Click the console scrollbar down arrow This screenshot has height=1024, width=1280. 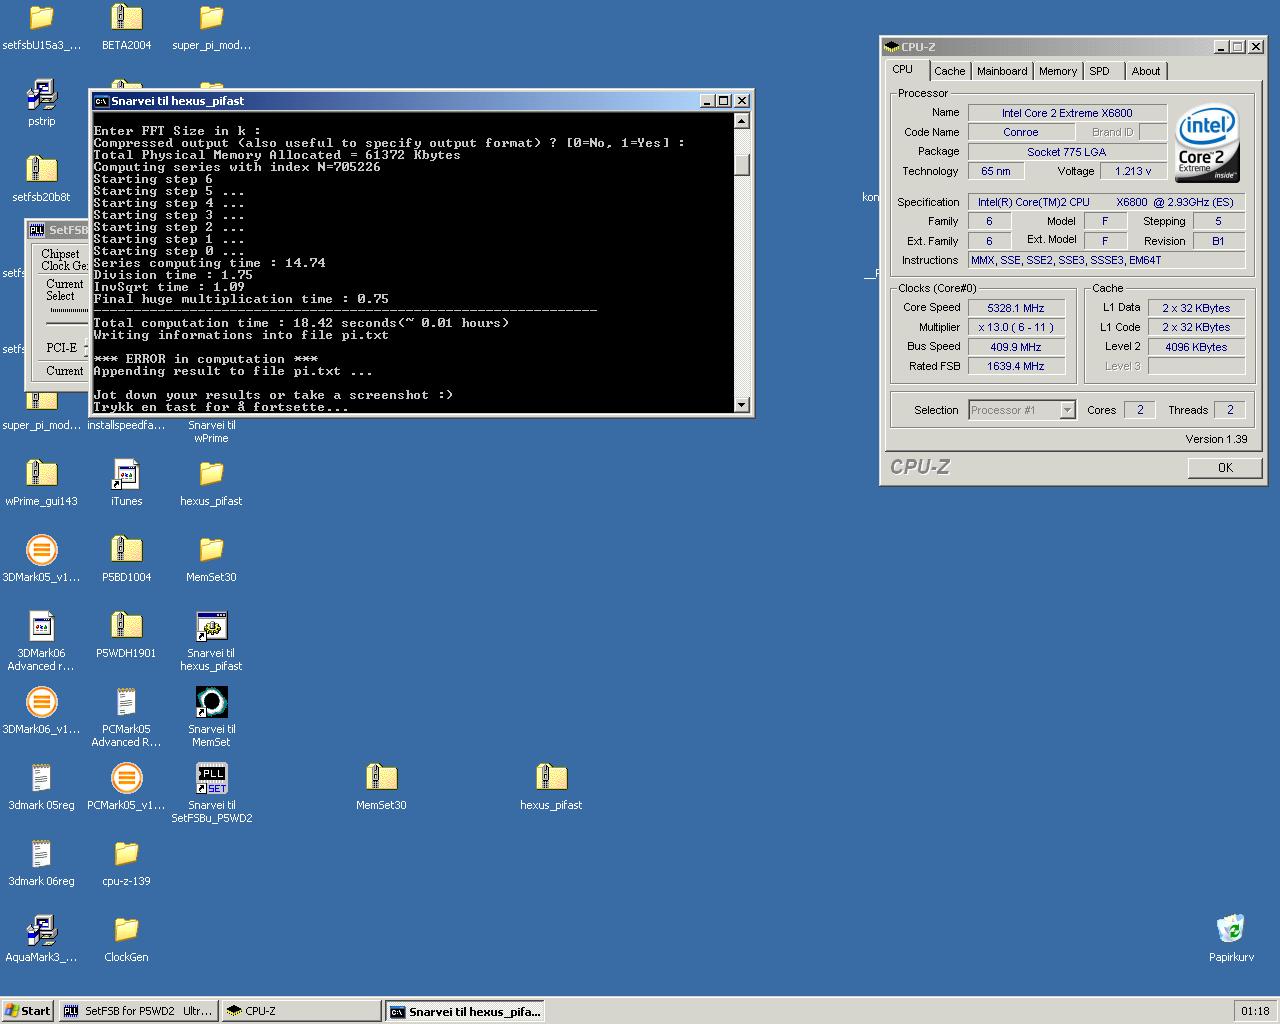coord(741,405)
